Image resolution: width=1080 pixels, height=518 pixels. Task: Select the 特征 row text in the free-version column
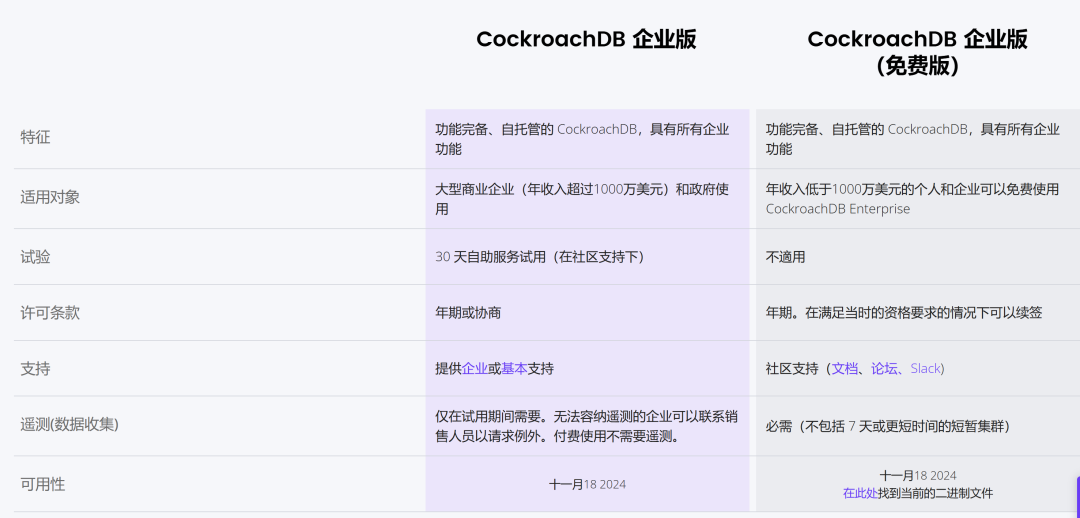coord(913,139)
